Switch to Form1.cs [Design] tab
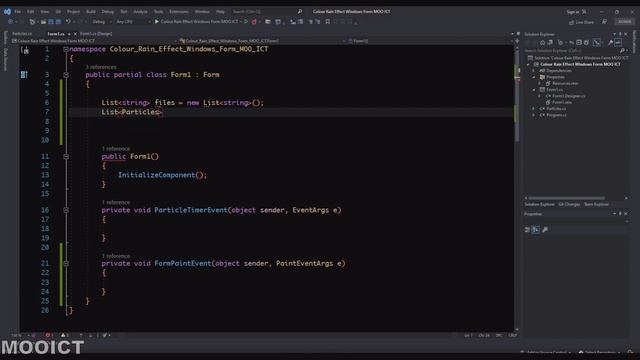The height and width of the screenshot is (360, 640). tap(96, 34)
